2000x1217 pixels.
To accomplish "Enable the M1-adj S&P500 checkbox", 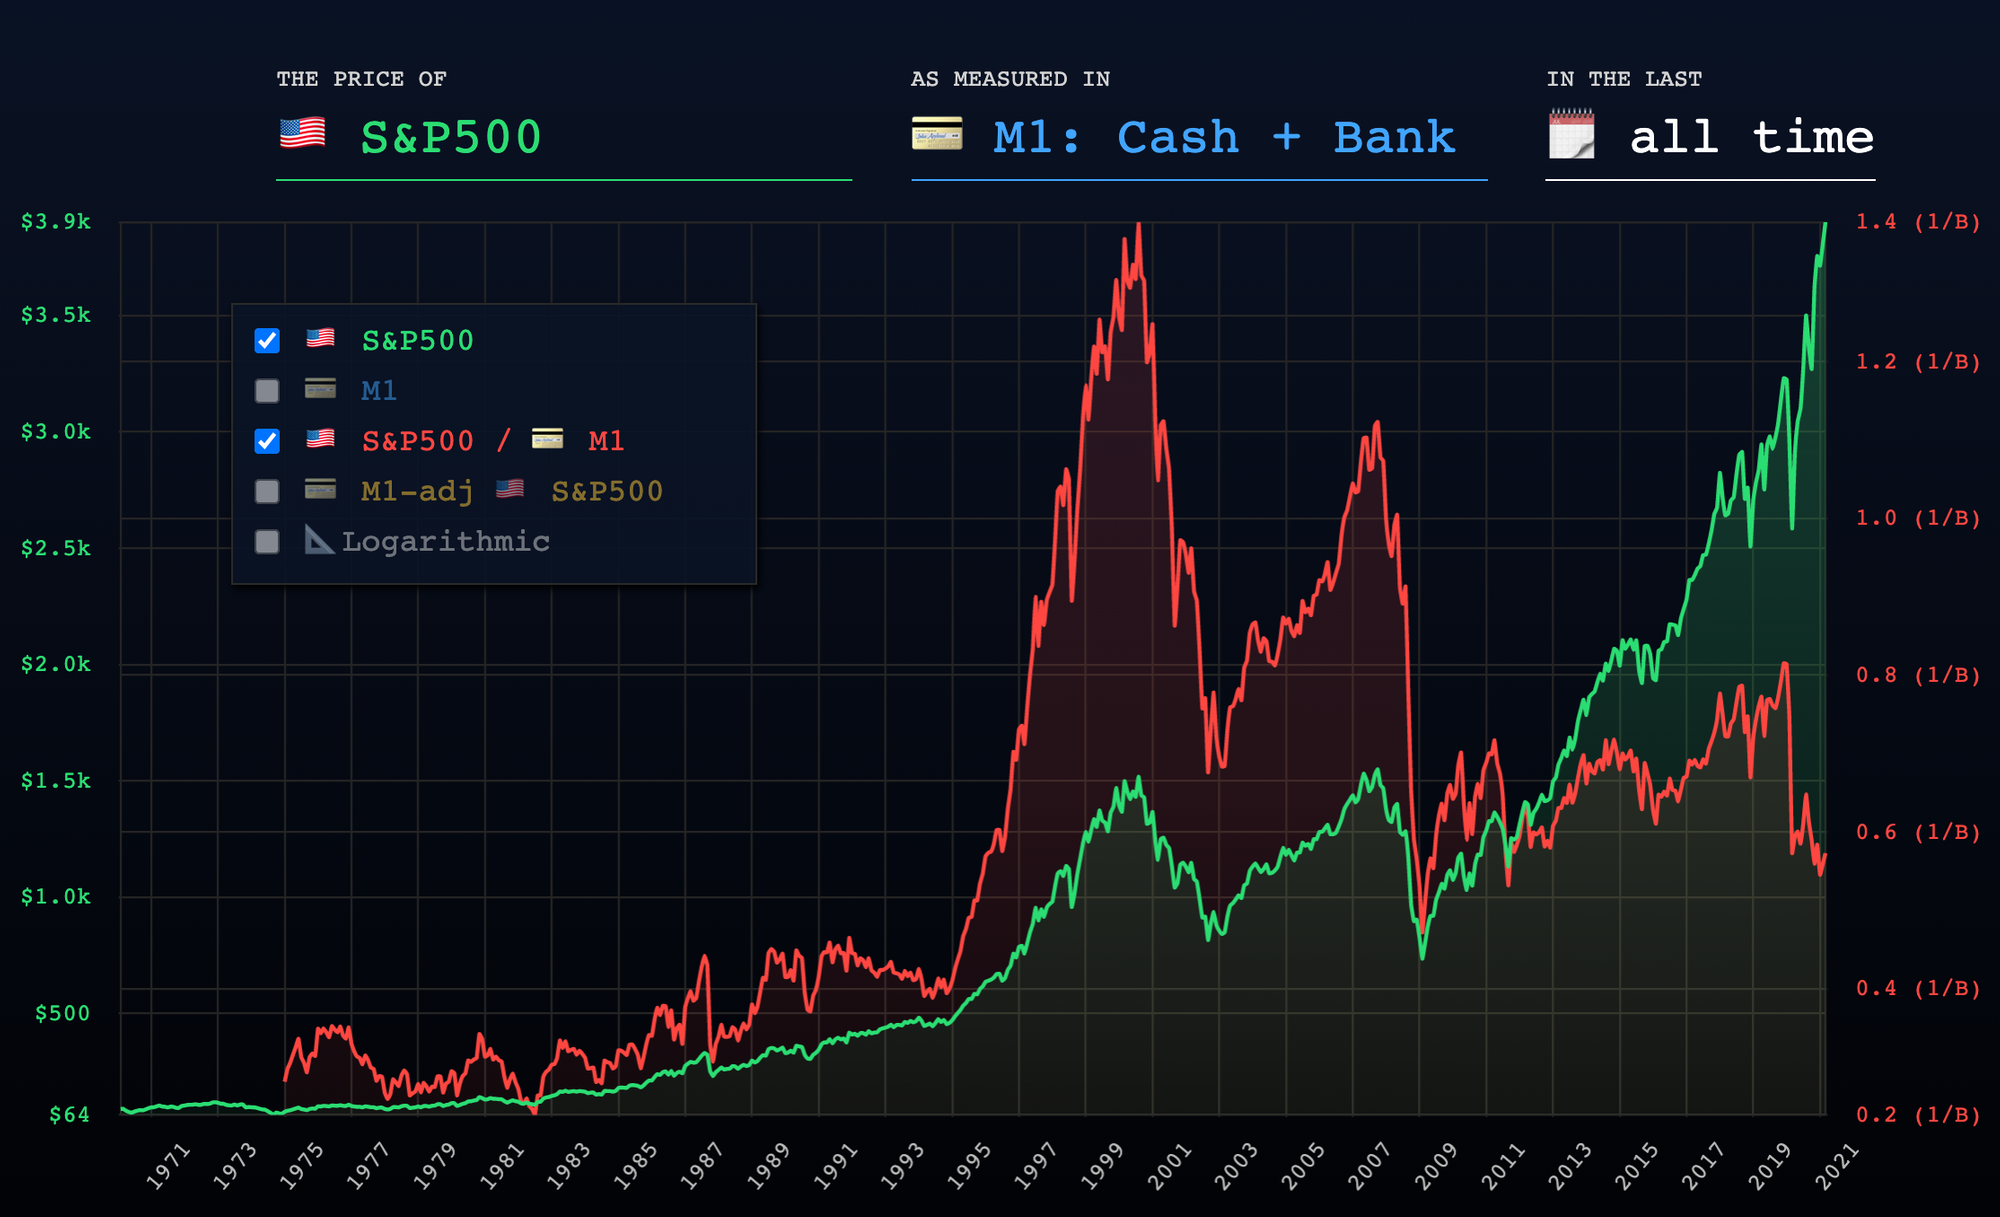I will [267, 491].
